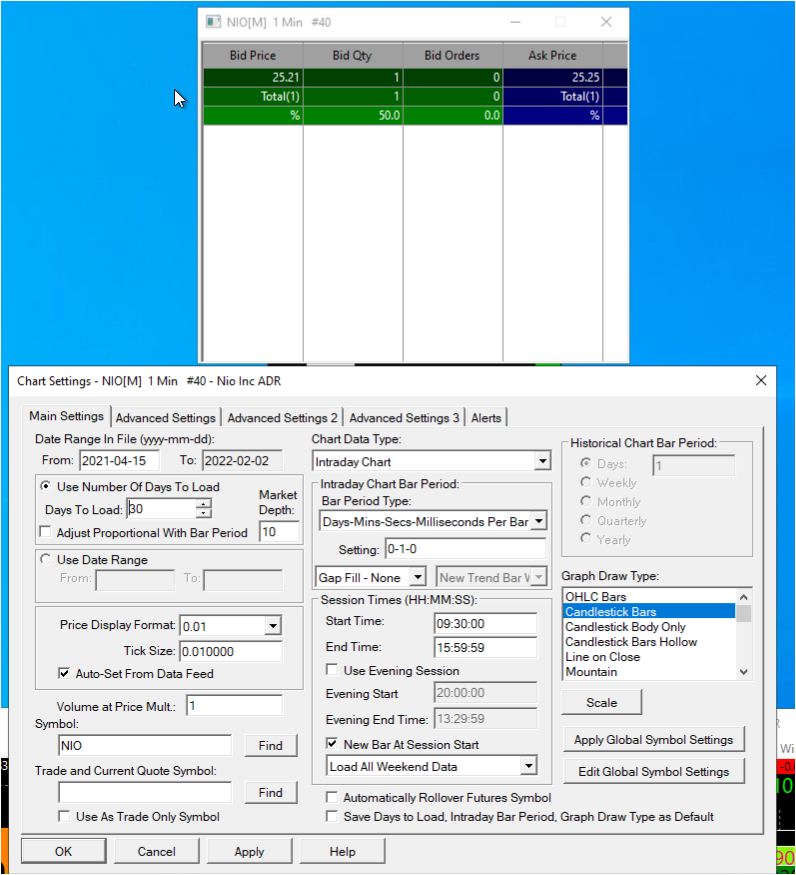Screen dimensions: 796x875
Task: Select Mountain graph draw type
Action: [x=650, y=672]
